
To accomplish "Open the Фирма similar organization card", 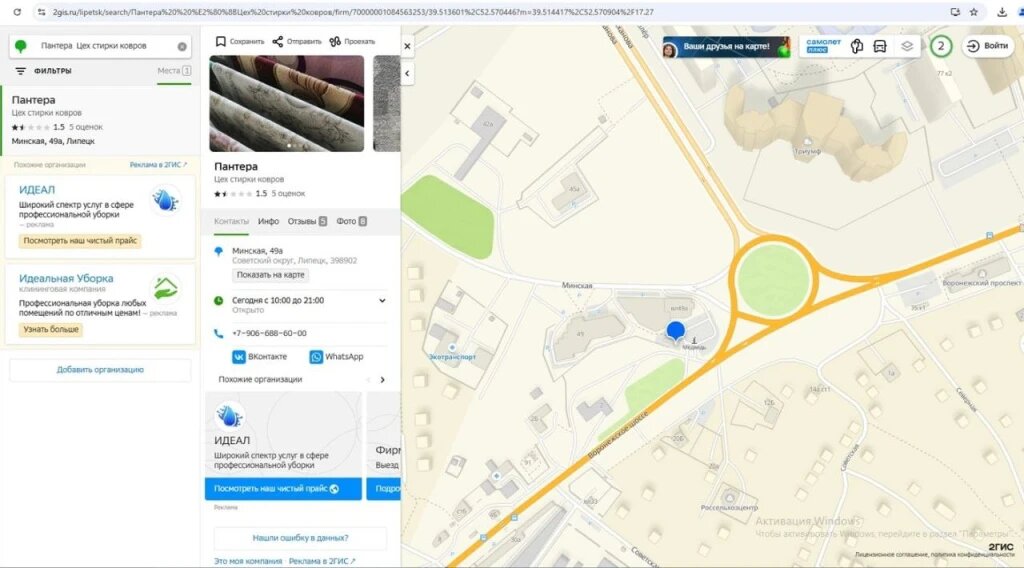I will [x=383, y=445].
